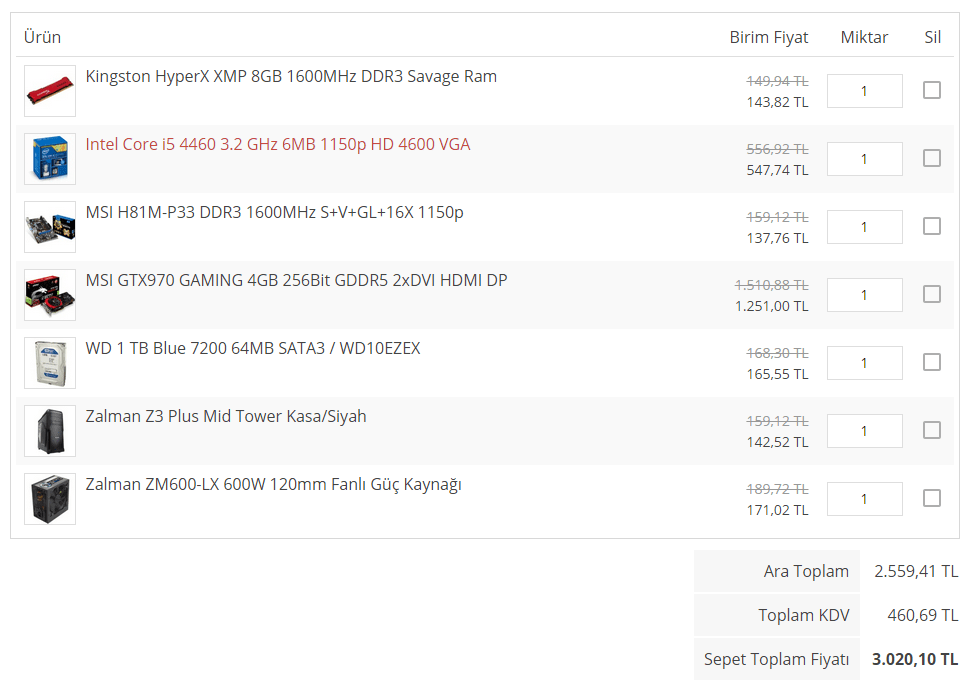The width and height of the screenshot is (976, 688).
Task: Click the quantity input for WD 1 TB Blue
Action: tap(864, 363)
